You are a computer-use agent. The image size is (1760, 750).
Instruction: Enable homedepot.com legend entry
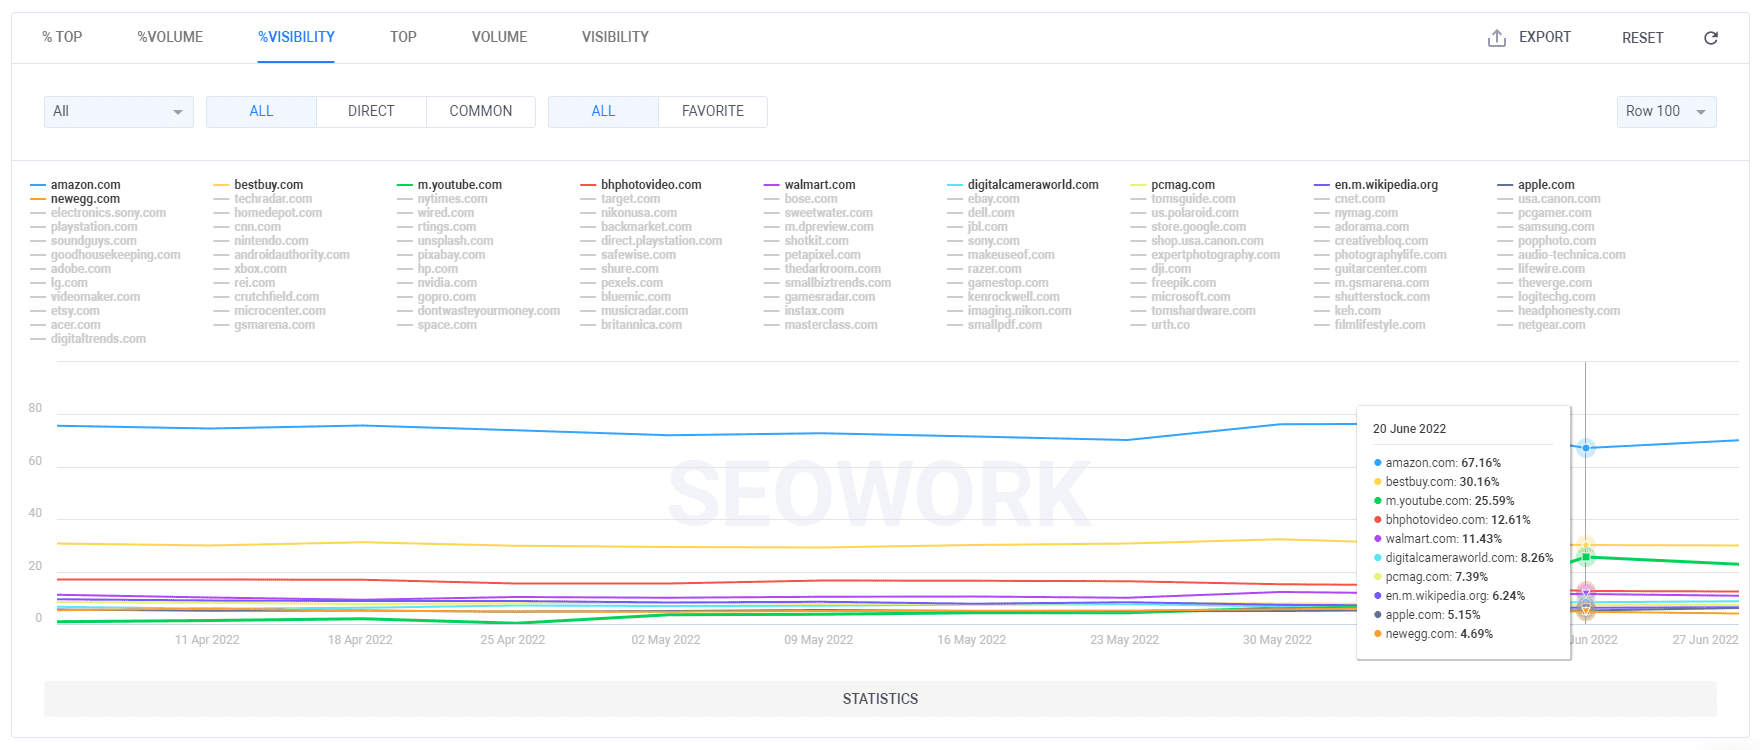(x=267, y=213)
